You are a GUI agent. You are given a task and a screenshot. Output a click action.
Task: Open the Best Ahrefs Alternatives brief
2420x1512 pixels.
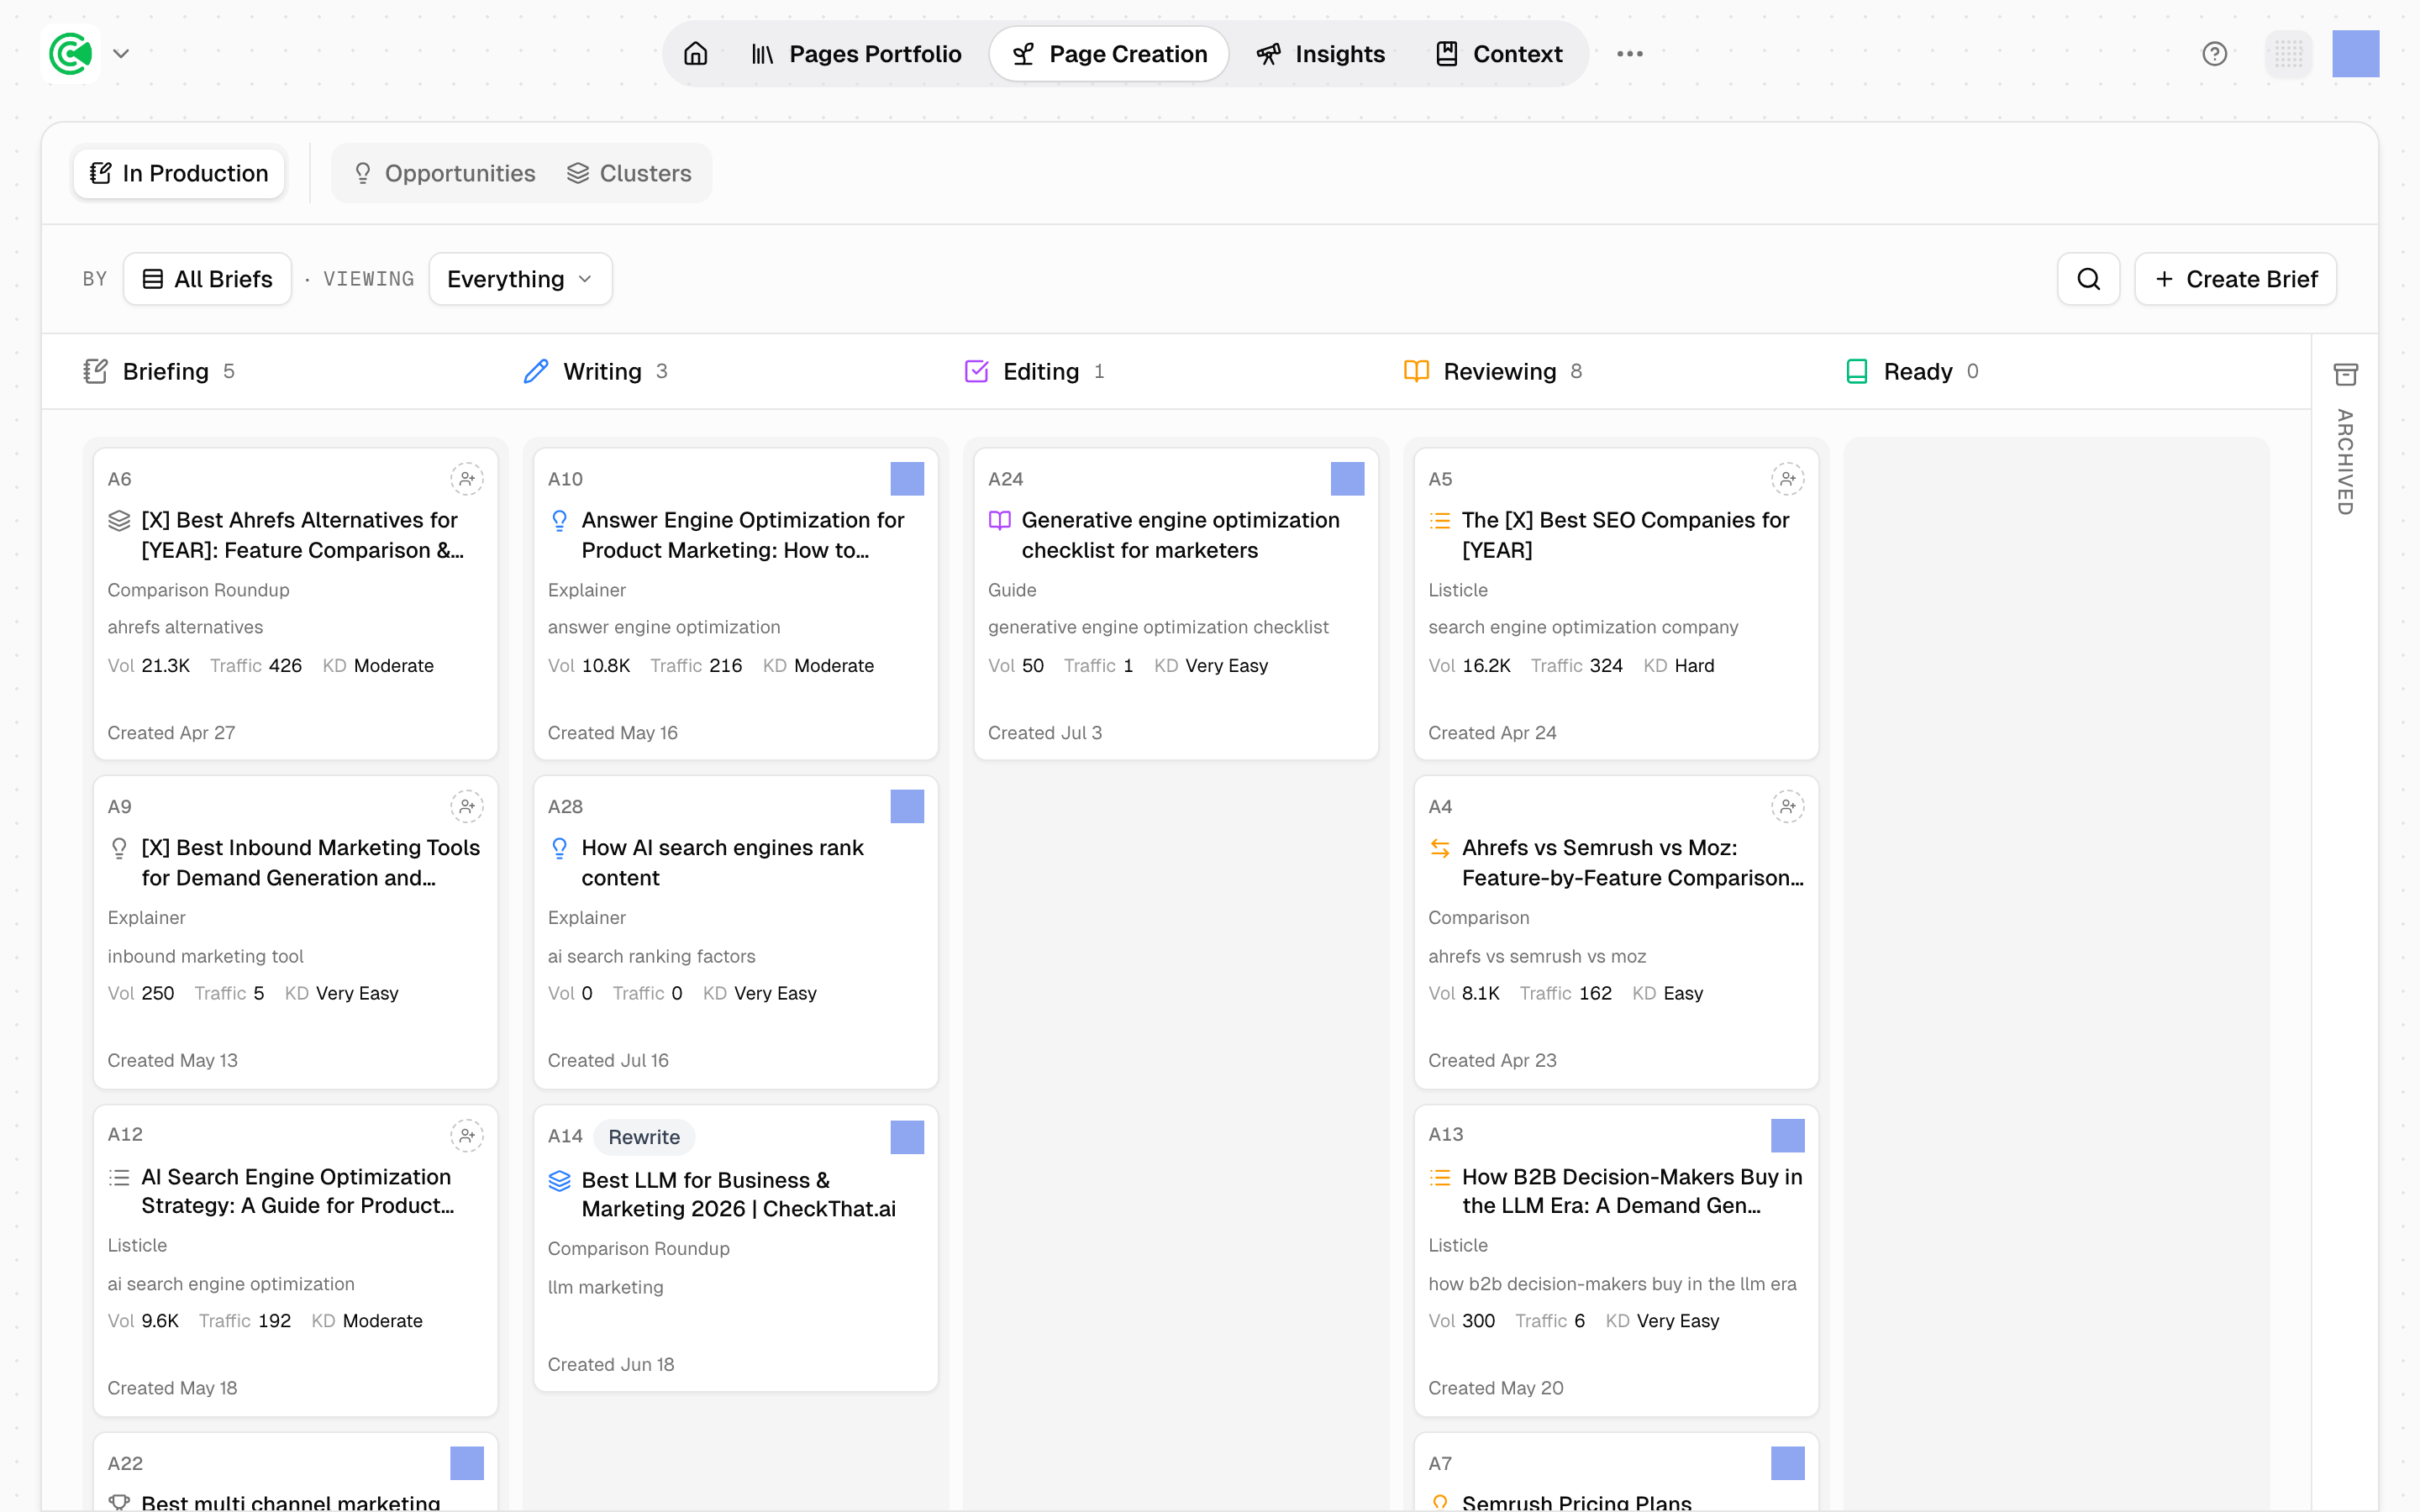[x=304, y=535]
